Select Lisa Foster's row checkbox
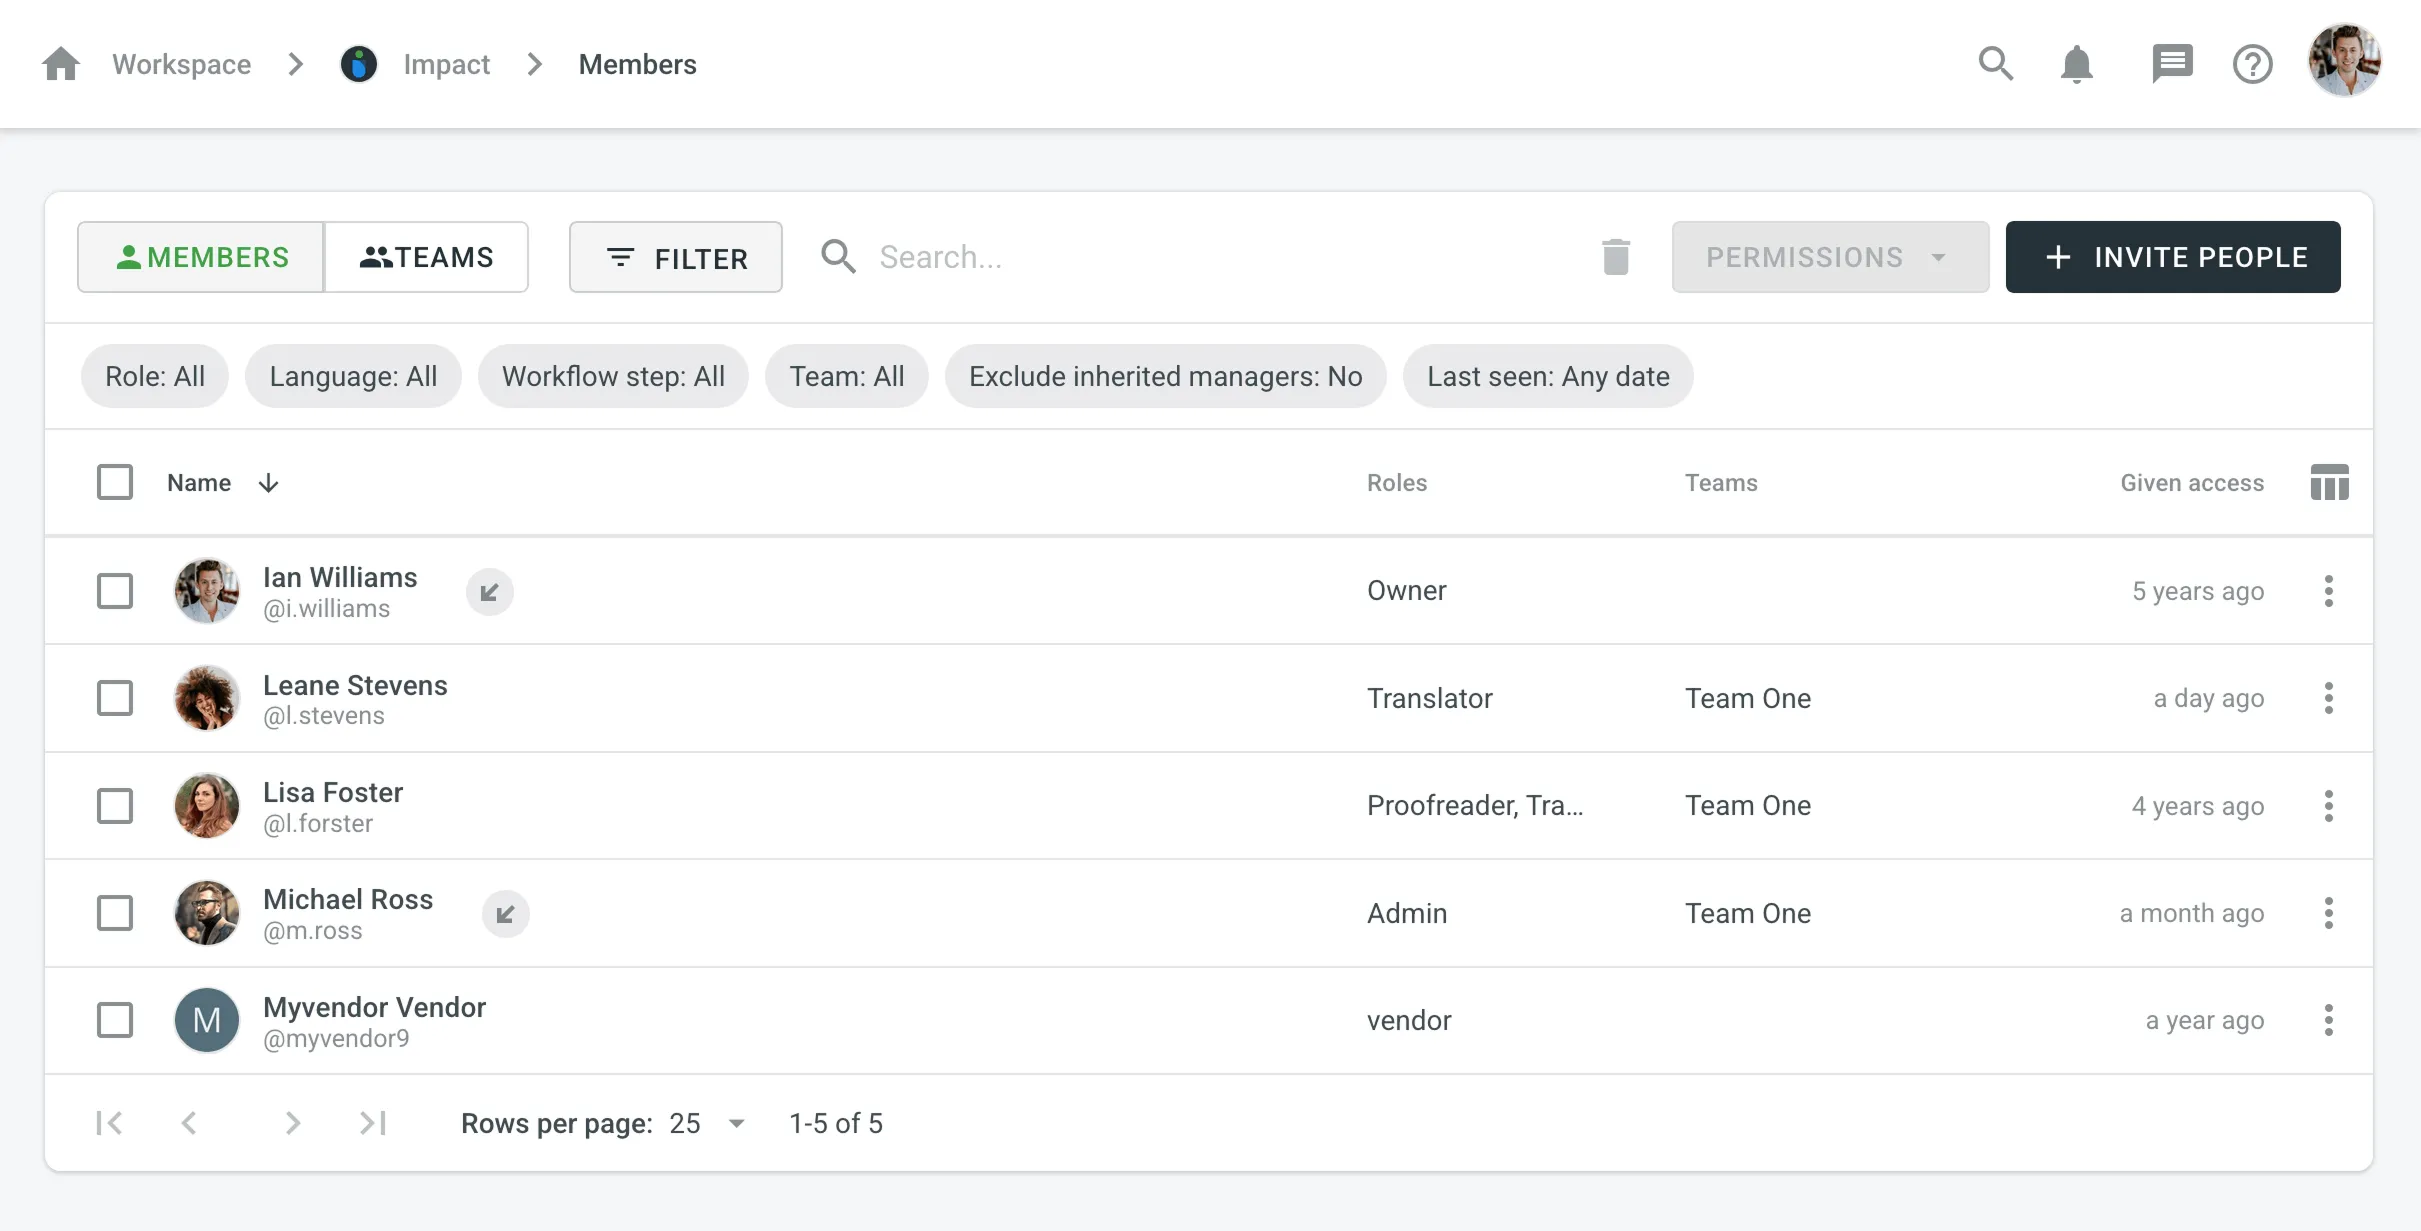2421x1231 pixels. pyautogui.click(x=115, y=806)
